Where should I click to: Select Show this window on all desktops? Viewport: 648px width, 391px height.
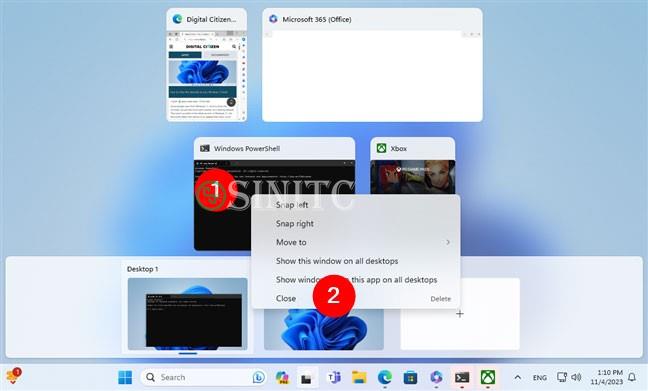(x=355, y=261)
